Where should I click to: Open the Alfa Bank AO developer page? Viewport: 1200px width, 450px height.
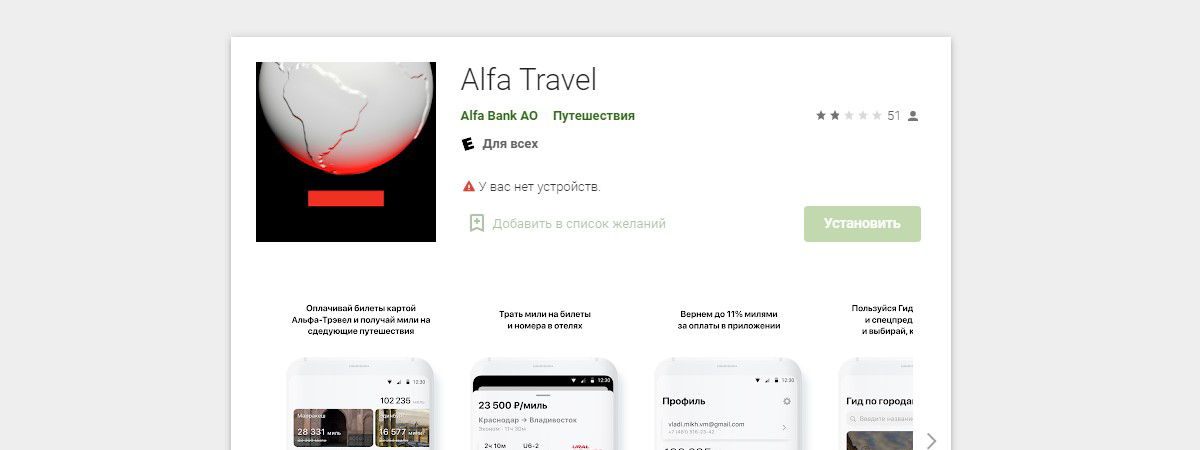(499, 116)
